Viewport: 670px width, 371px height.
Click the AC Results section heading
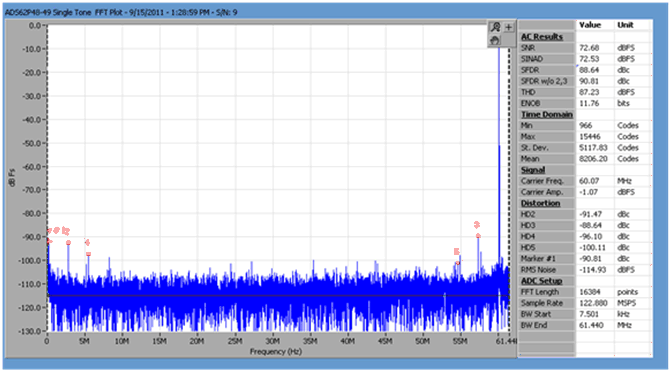(541, 37)
